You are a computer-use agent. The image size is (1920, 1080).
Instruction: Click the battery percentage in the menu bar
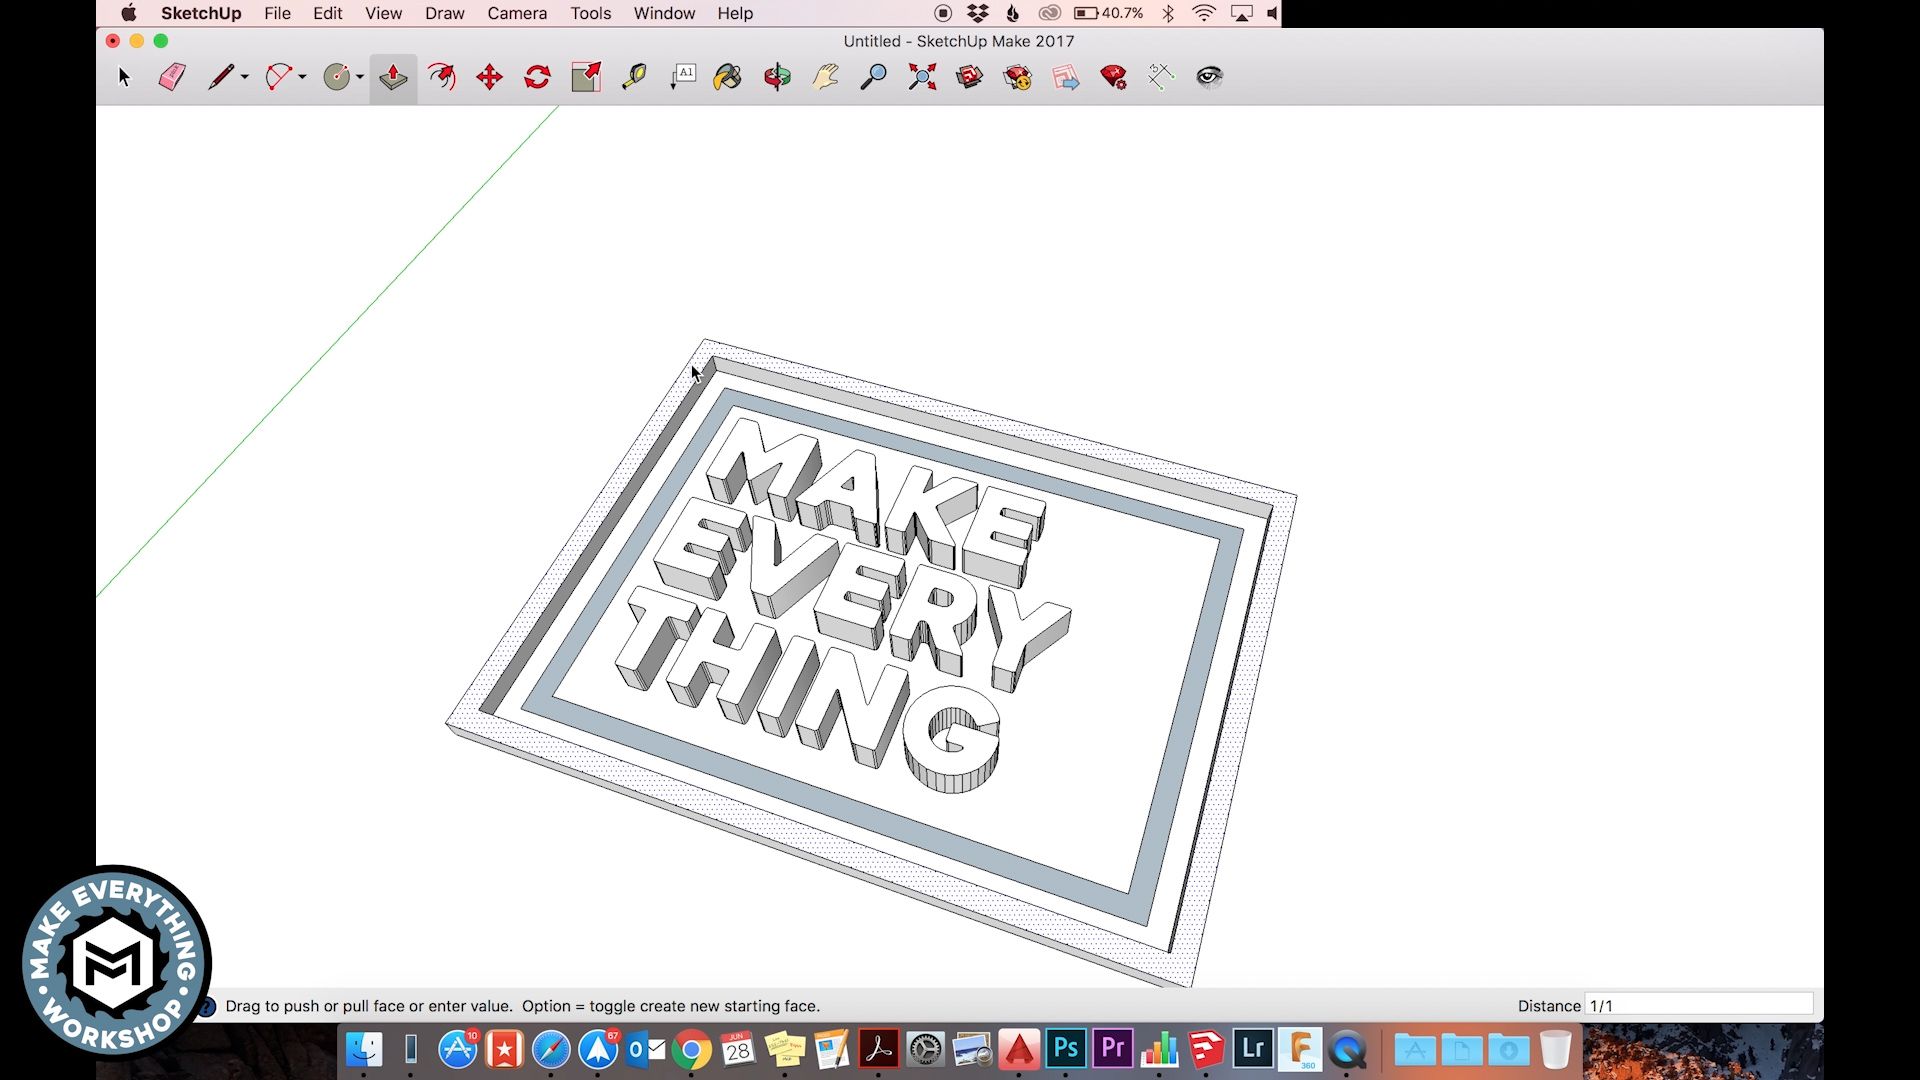pos(1120,13)
